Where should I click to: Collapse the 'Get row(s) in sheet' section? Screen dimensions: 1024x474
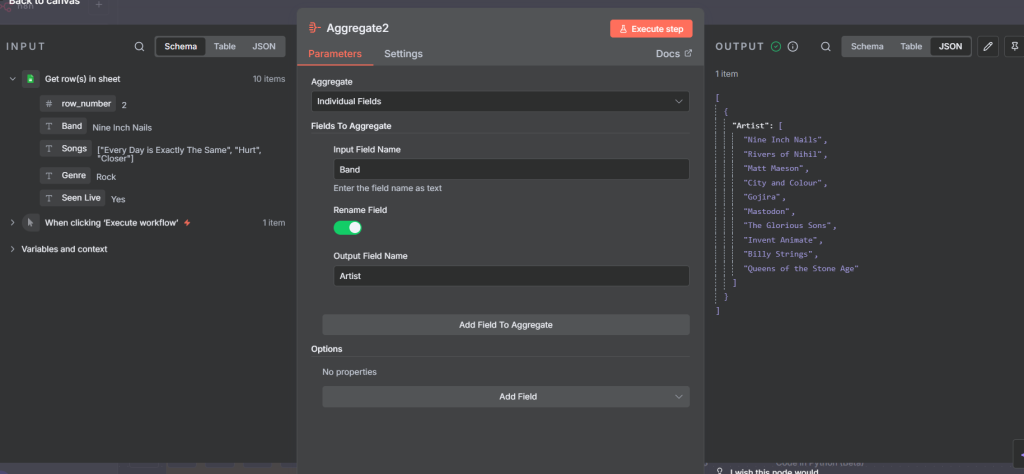pyautogui.click(x=12, y=78)
